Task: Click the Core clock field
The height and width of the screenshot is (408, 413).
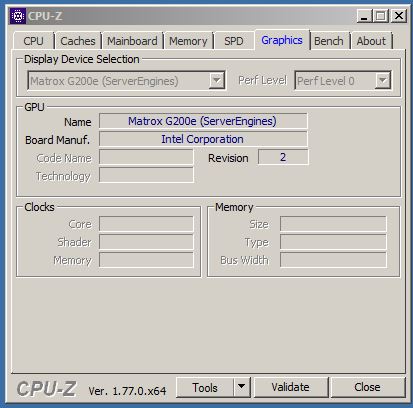Action: [x=146, y=224]
